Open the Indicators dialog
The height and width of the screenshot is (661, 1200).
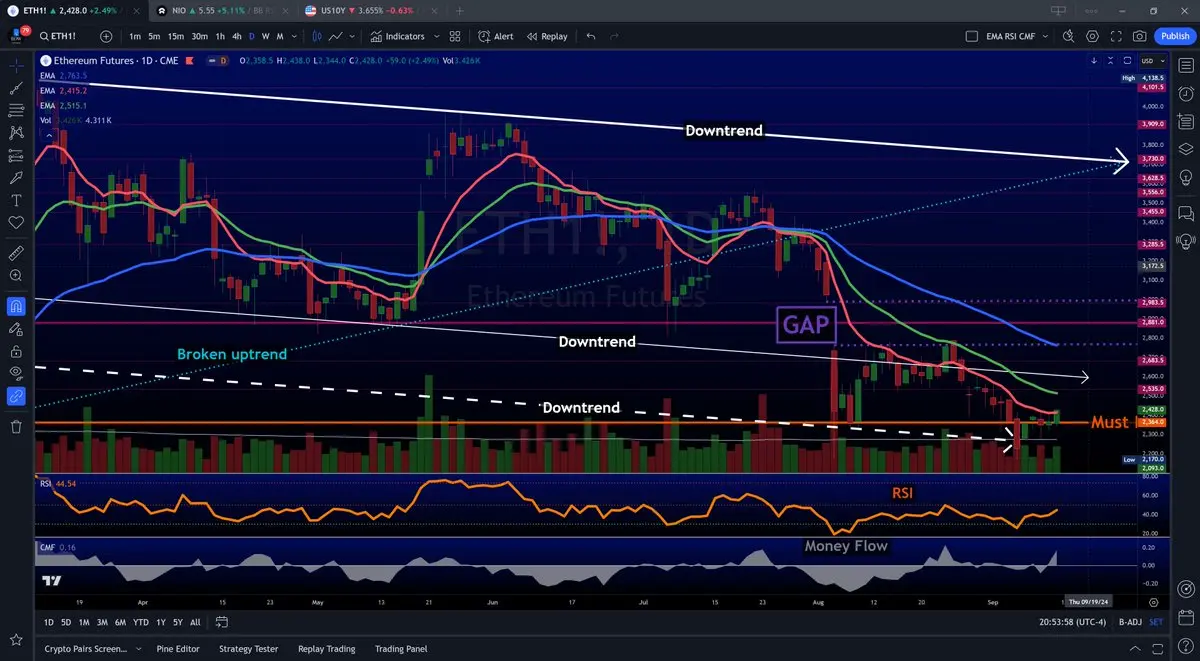pos(397,36)
